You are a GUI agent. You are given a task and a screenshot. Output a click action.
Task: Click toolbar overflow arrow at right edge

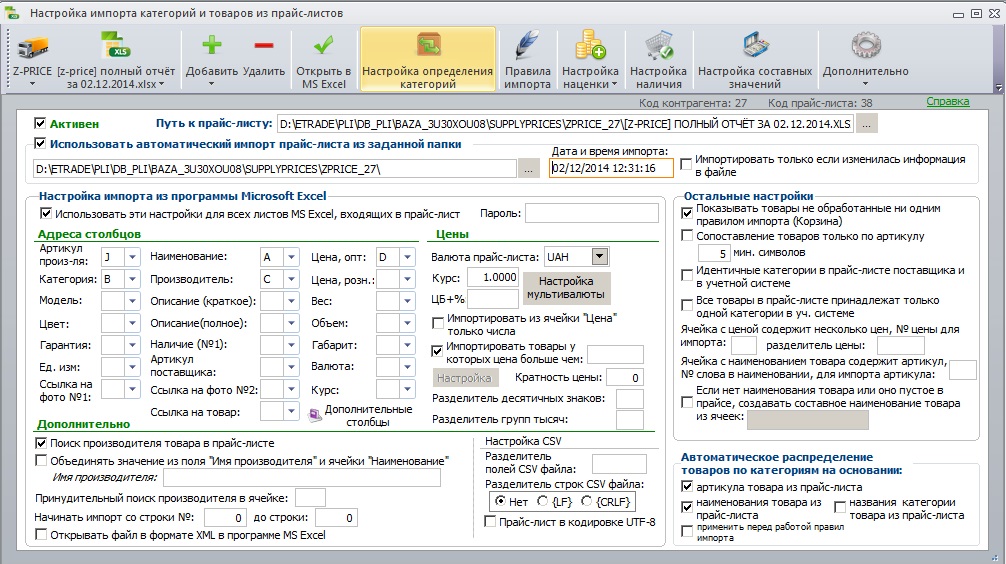pyautogui.click(x=998, y=87)
